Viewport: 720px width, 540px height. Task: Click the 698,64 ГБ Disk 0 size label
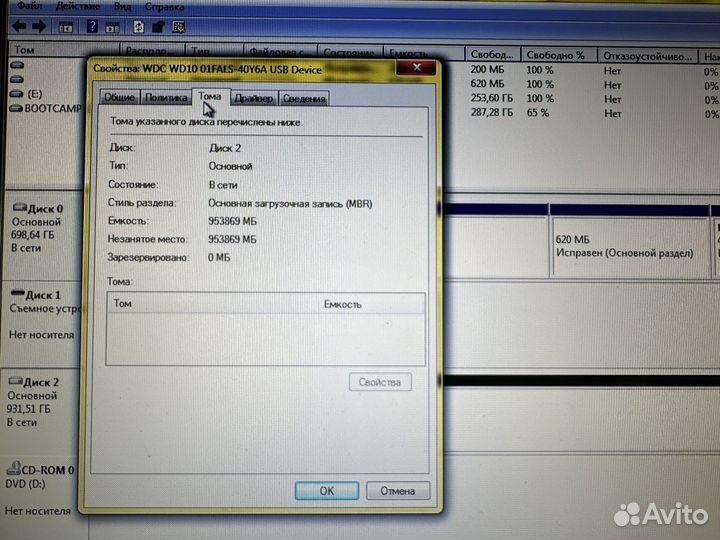click(33, 235)
